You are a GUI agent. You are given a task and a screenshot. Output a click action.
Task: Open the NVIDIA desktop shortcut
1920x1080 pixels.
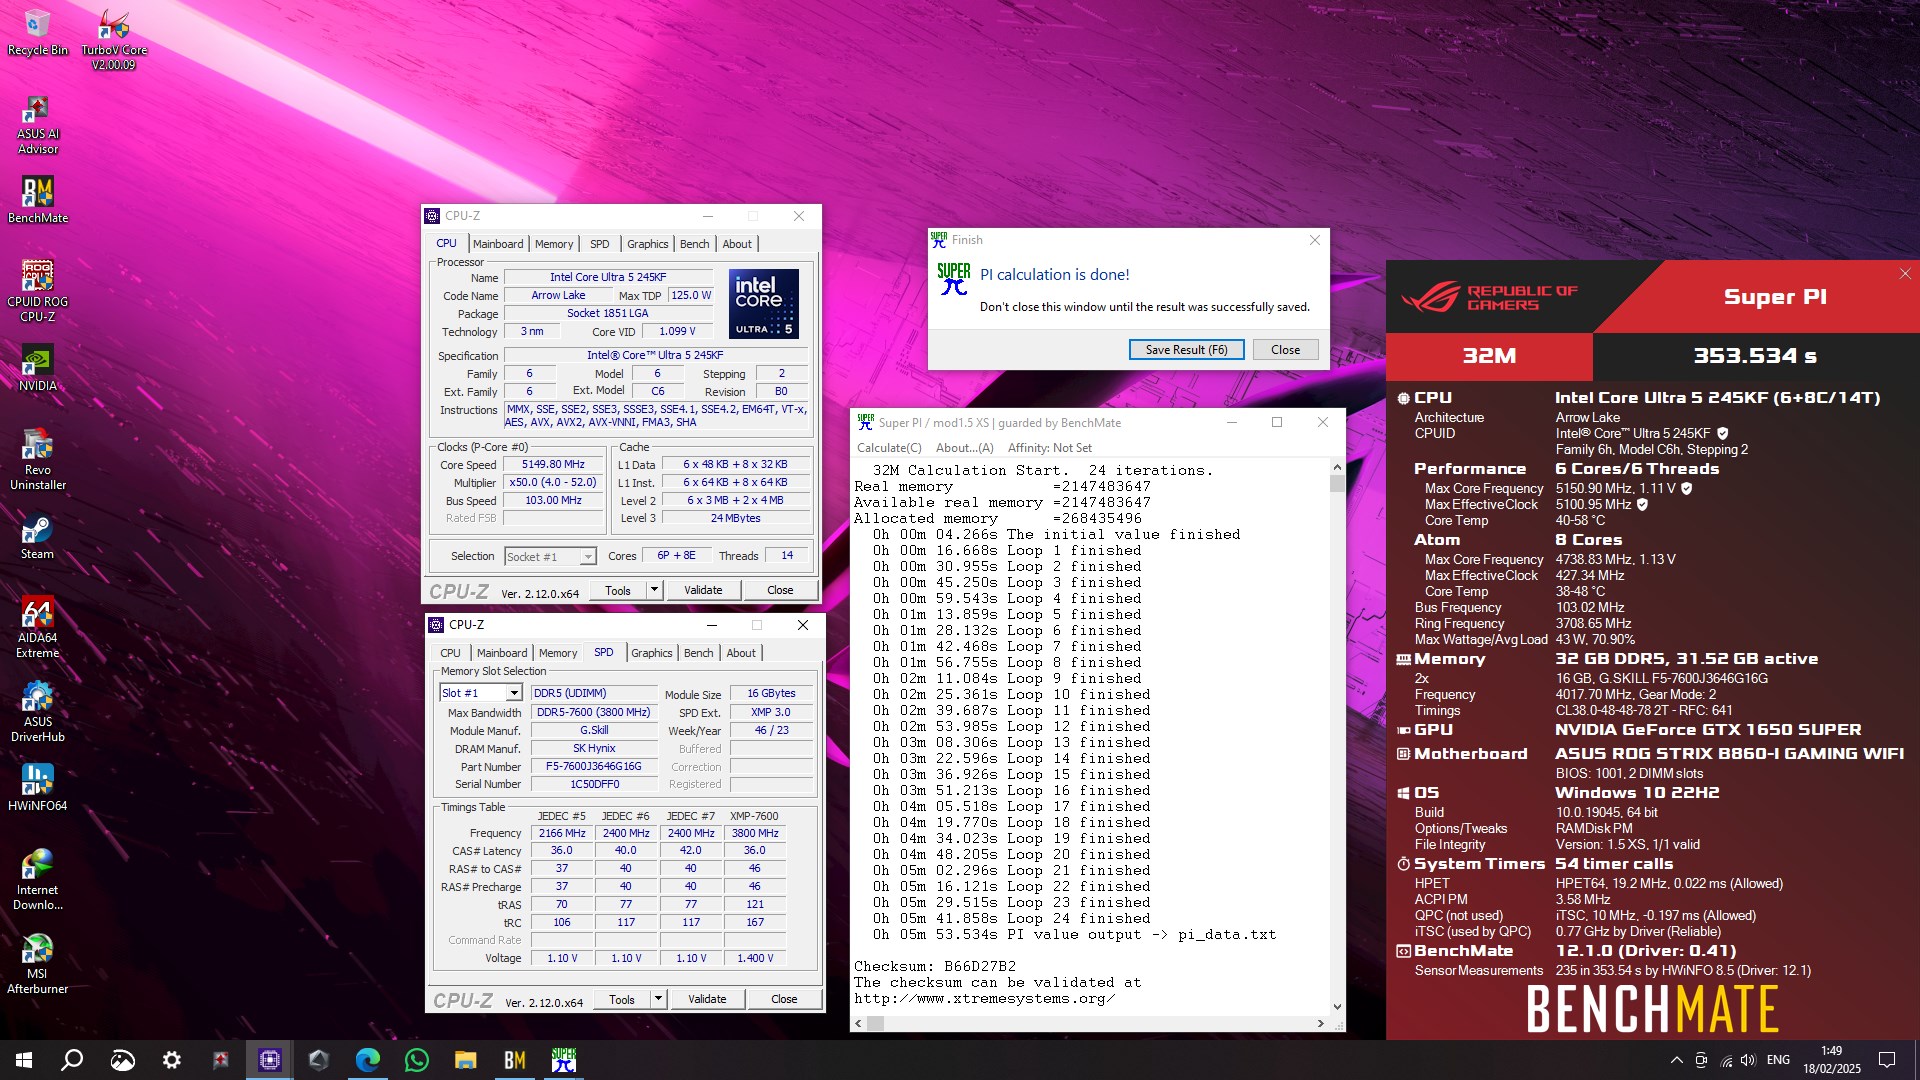click(x=37, y=368)
